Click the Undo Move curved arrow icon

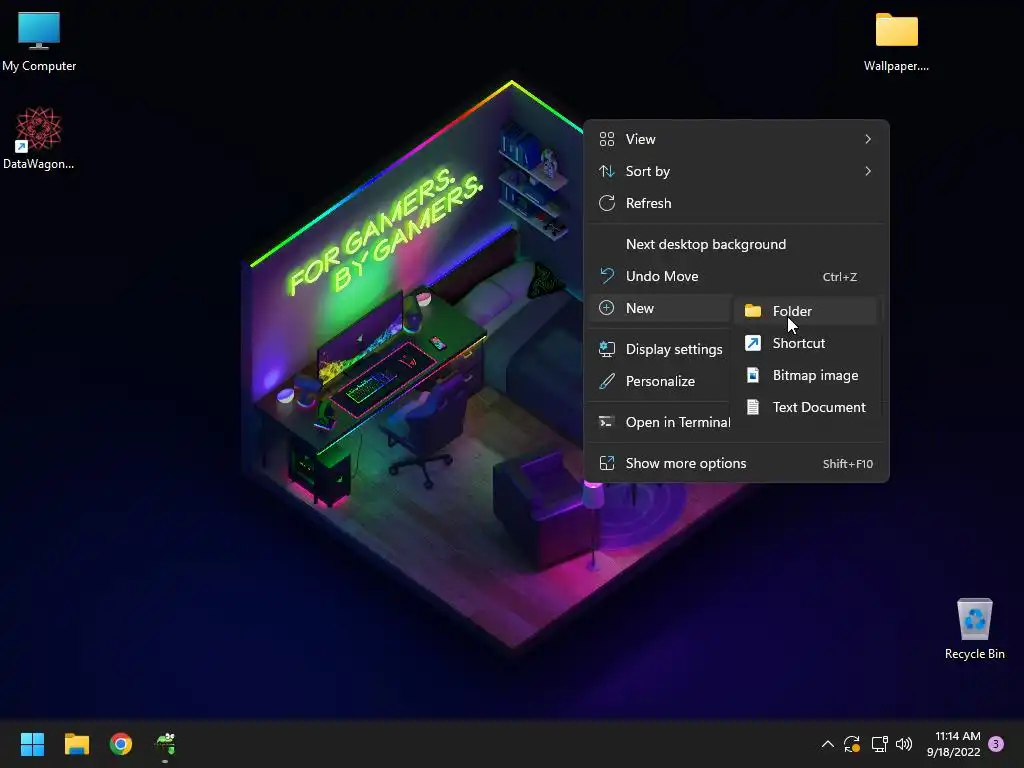pos(607,276)
